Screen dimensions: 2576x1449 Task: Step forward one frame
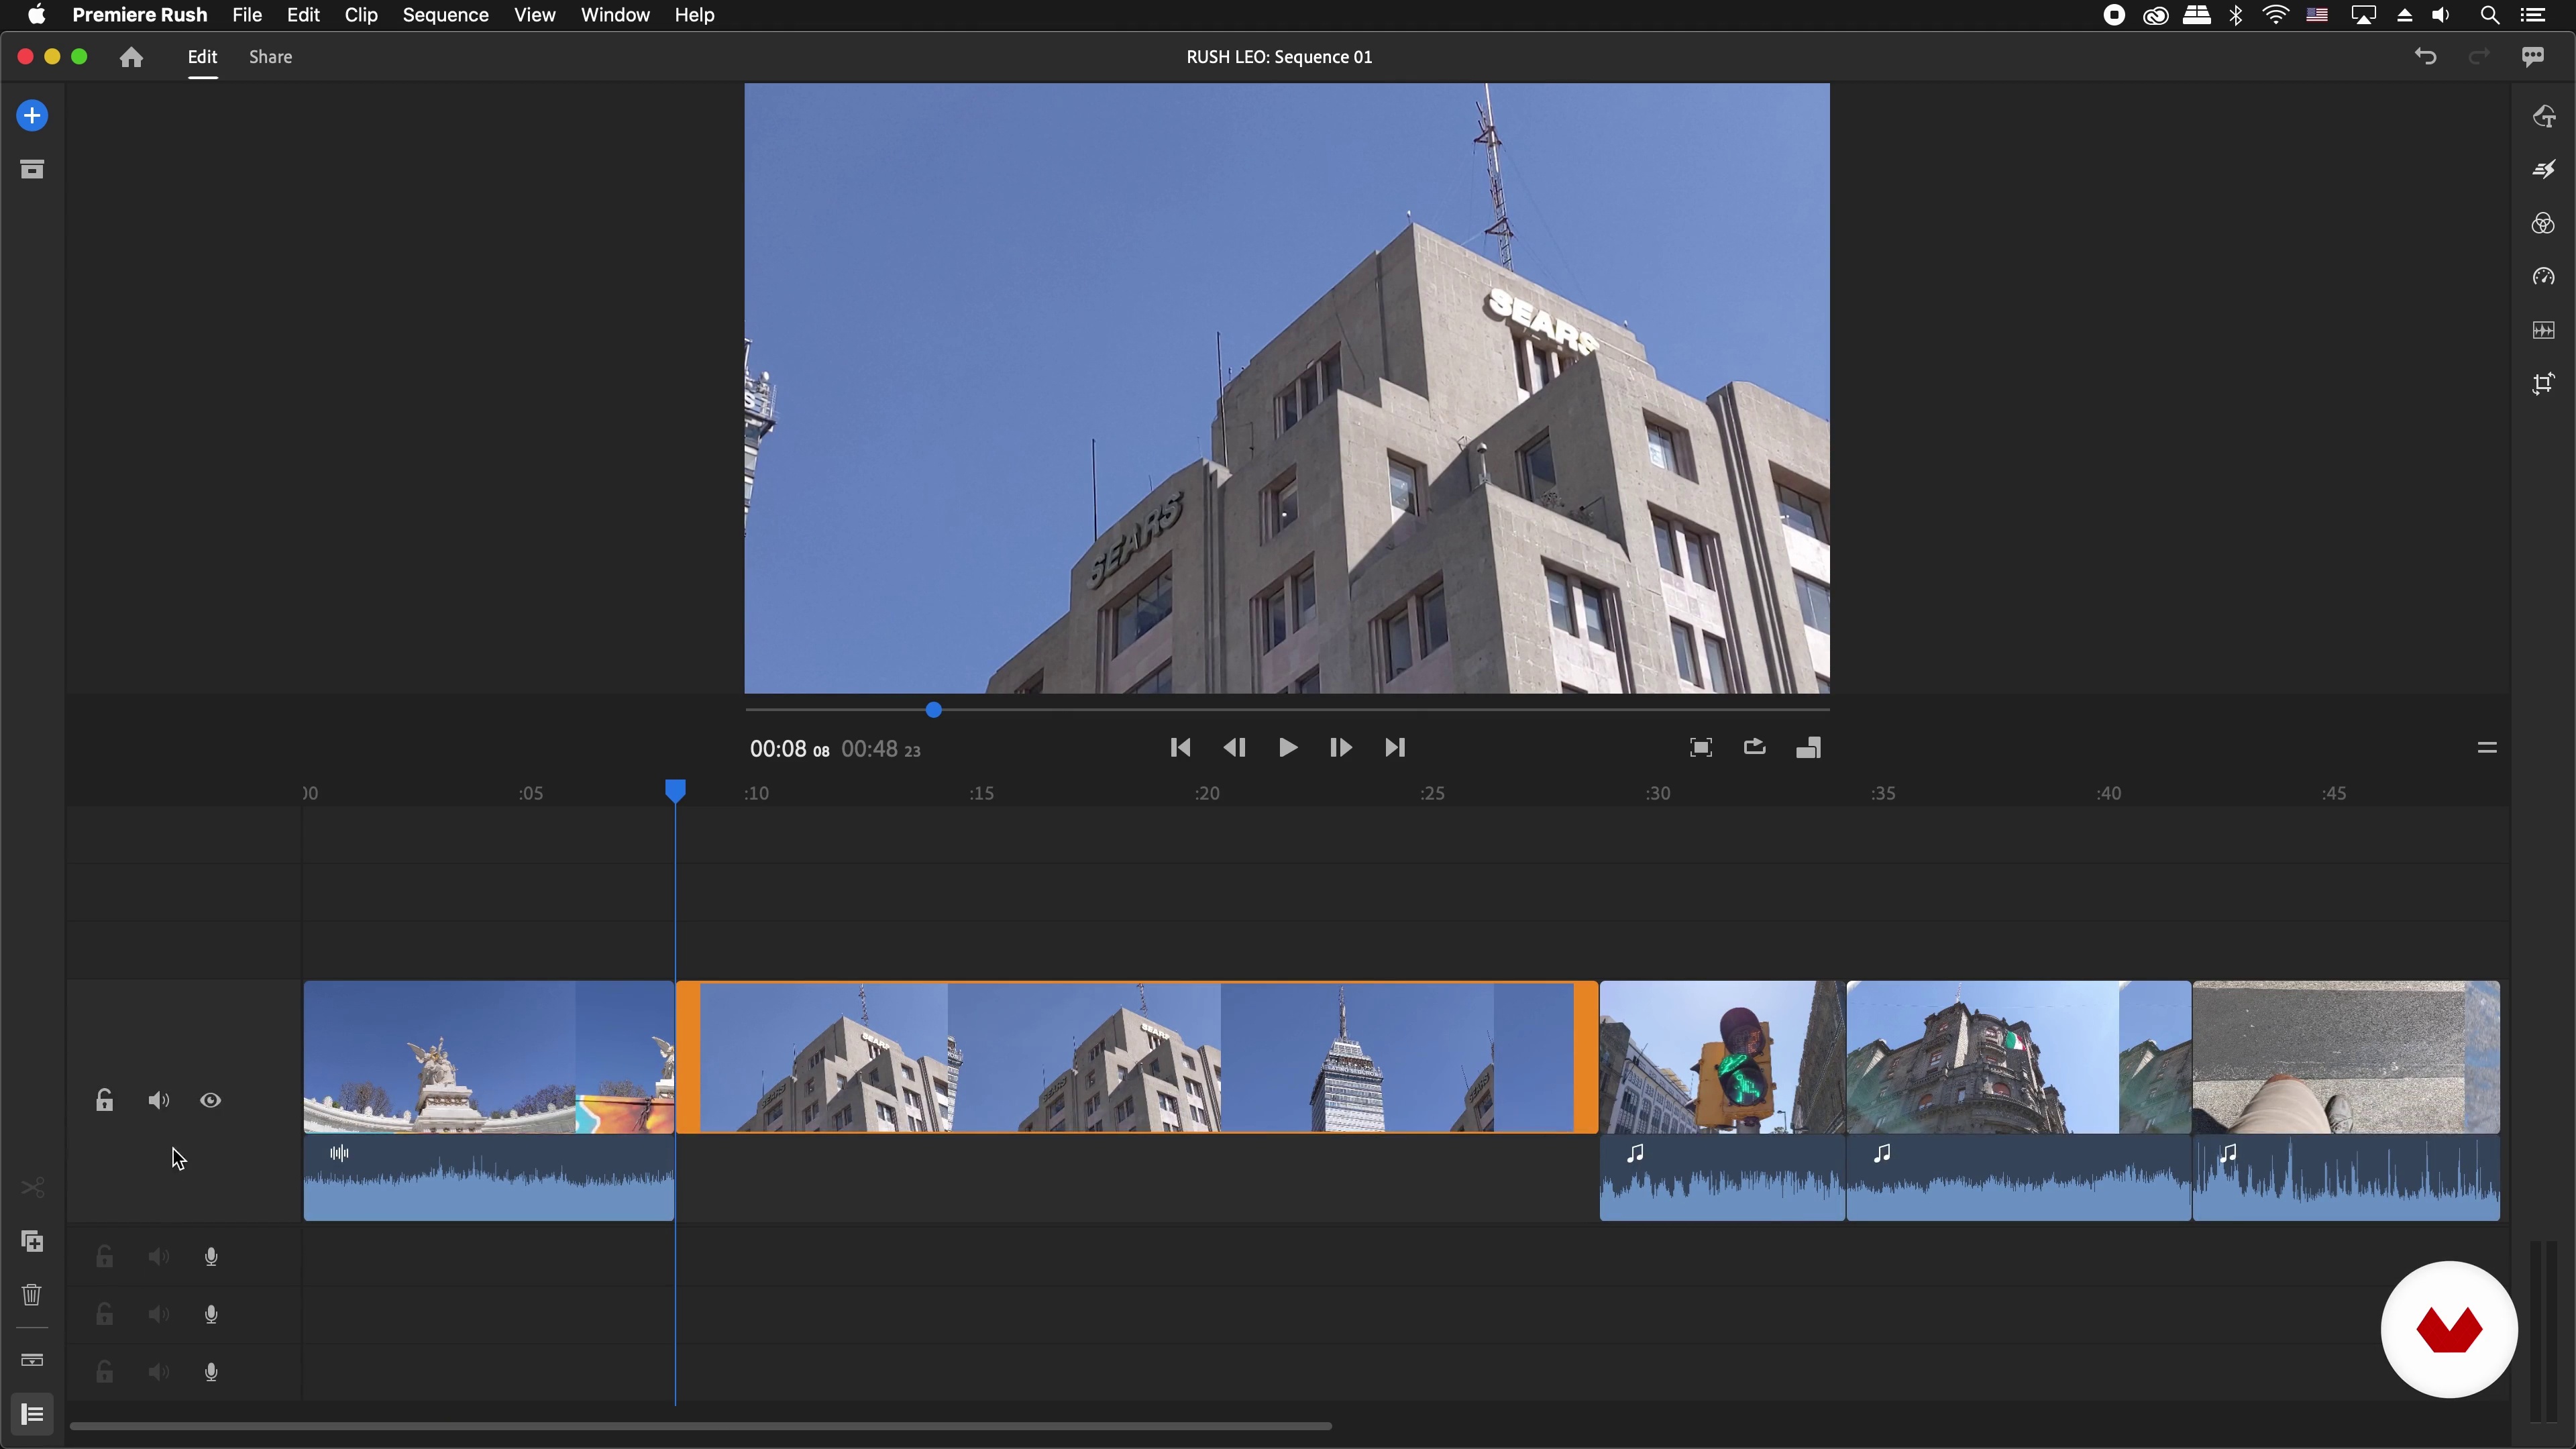click(1341, 748)
